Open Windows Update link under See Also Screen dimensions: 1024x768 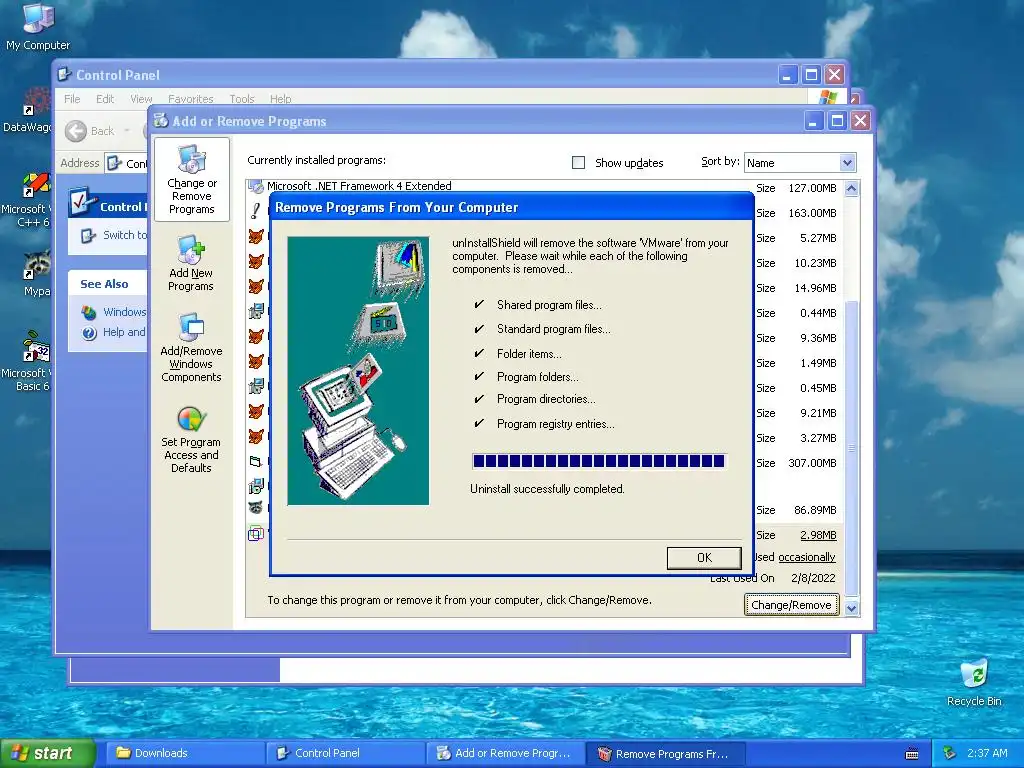[x=114, y=312]
